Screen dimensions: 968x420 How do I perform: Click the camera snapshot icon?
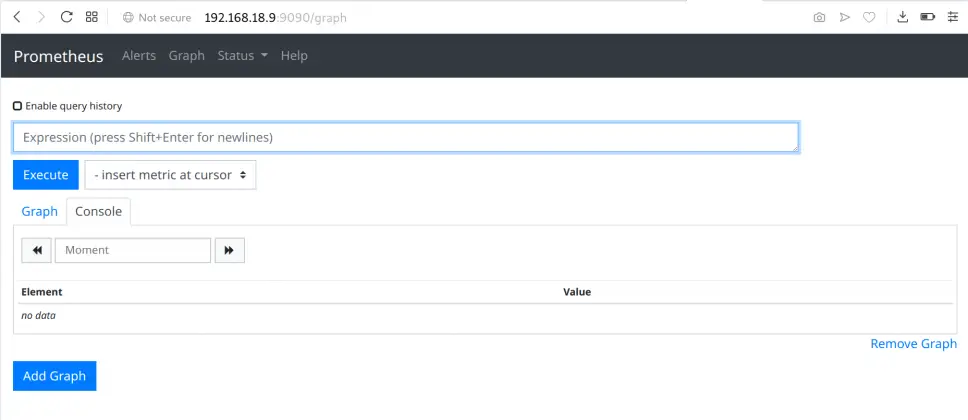pos(819,17)
